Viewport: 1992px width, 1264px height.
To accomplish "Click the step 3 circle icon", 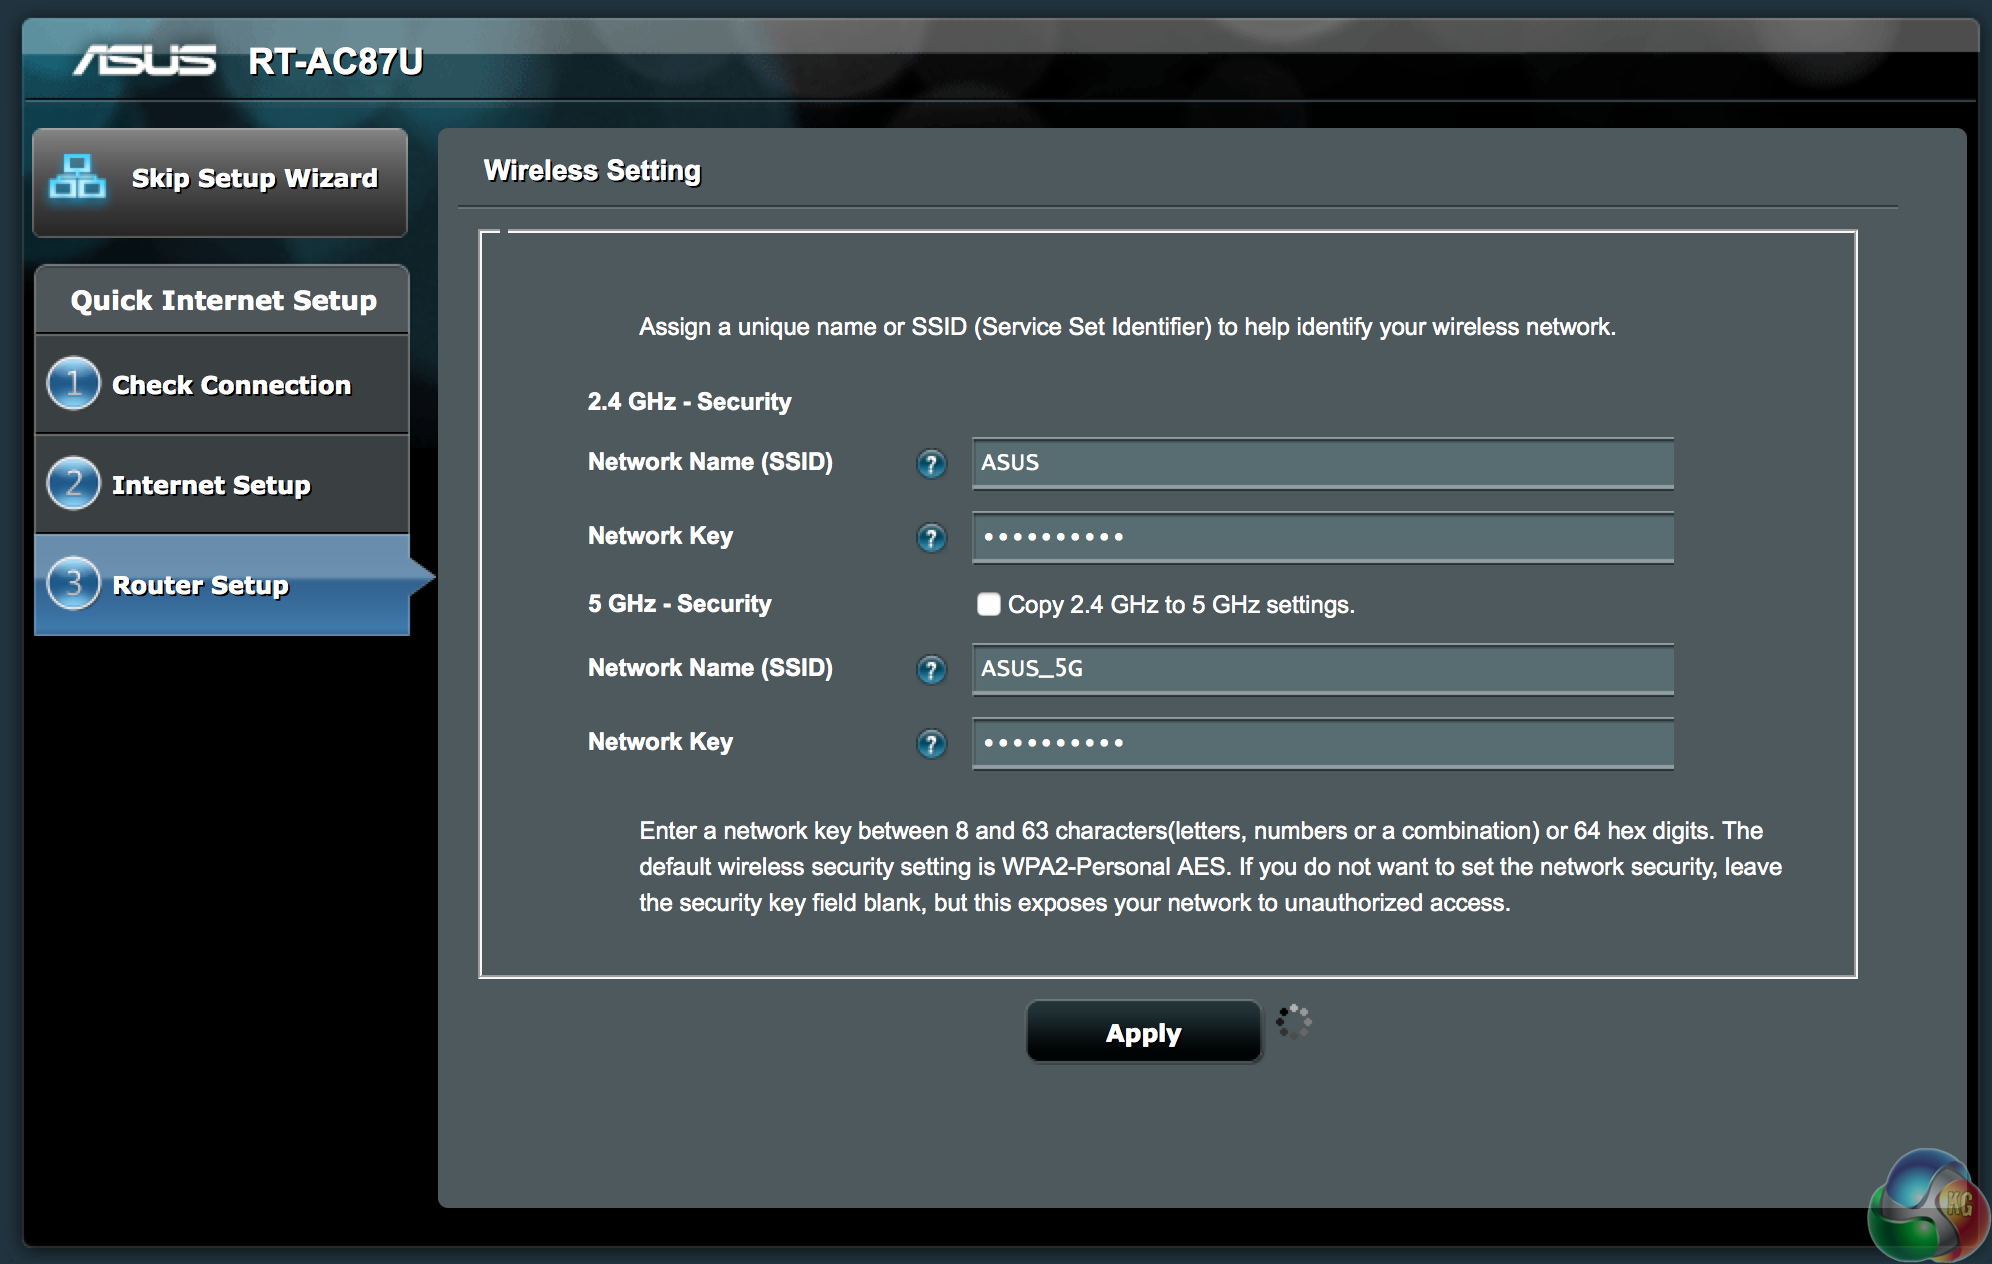I will click(73, 584).
